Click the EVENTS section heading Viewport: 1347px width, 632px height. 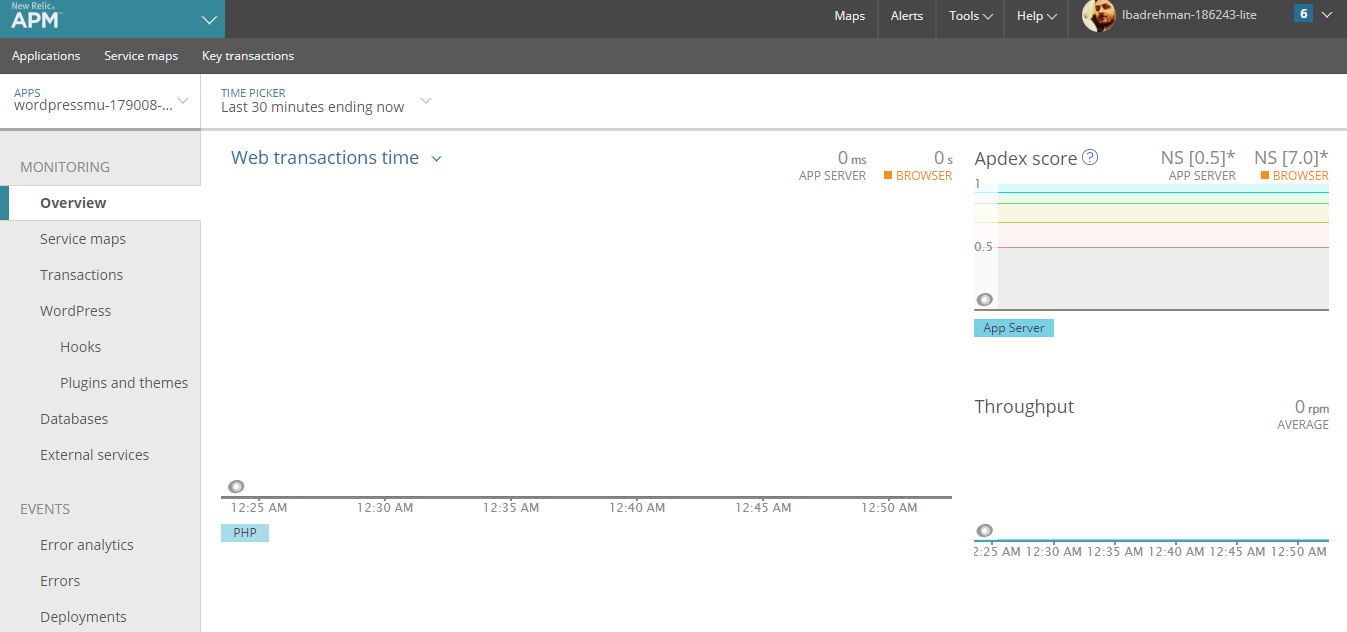pos(45,509)
